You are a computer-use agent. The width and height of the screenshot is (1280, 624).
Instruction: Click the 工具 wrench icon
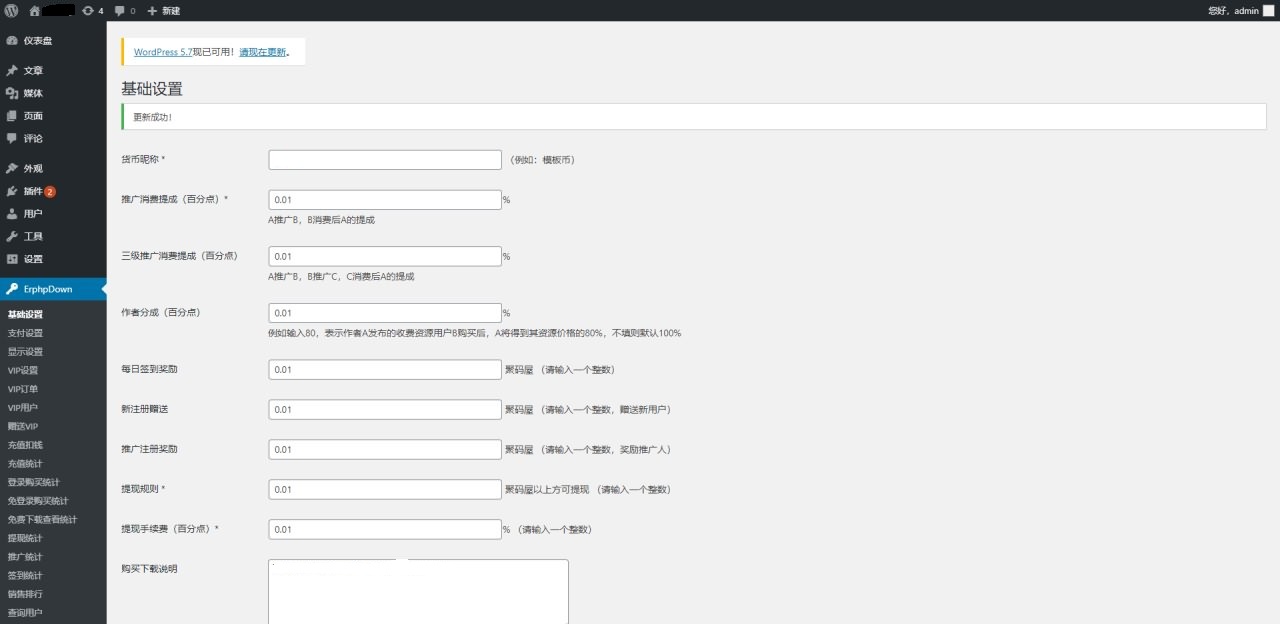tap(12, 236)
